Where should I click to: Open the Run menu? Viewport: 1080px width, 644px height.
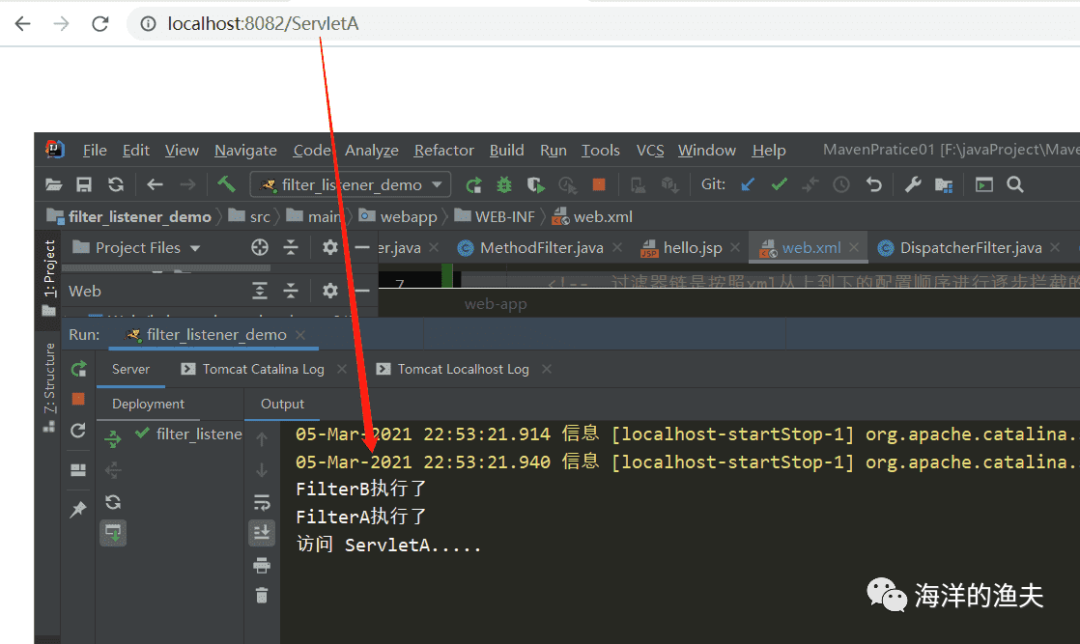pyautogui.click(x=553, y=150)
